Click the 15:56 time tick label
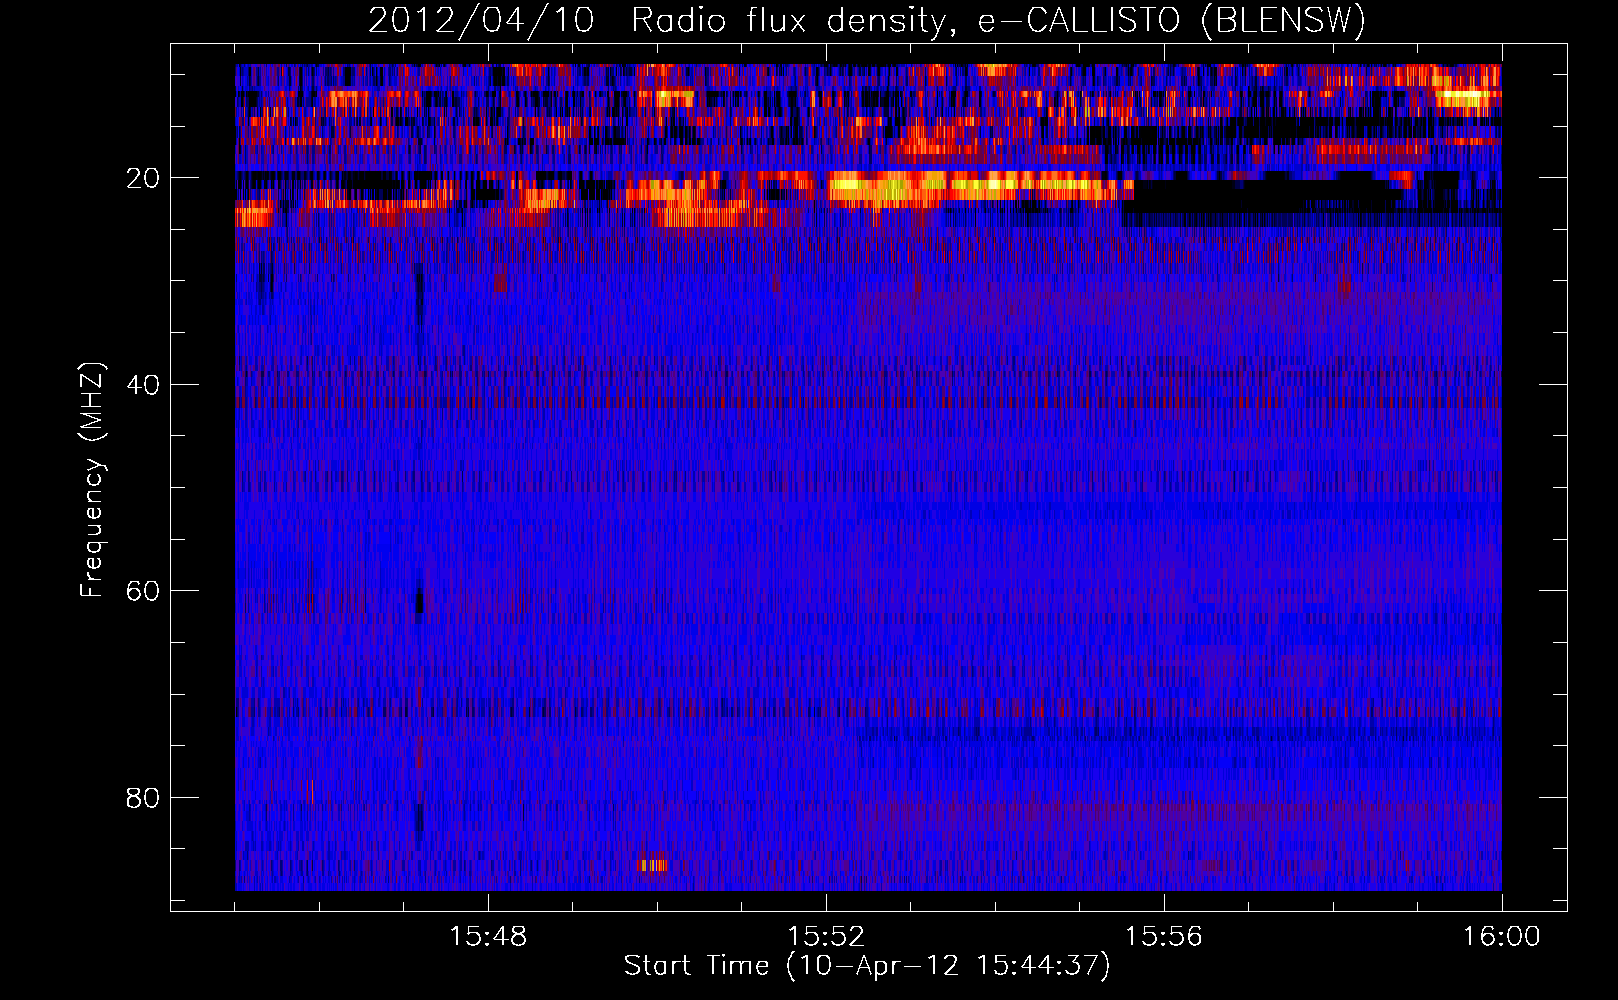 [1164, 937]
